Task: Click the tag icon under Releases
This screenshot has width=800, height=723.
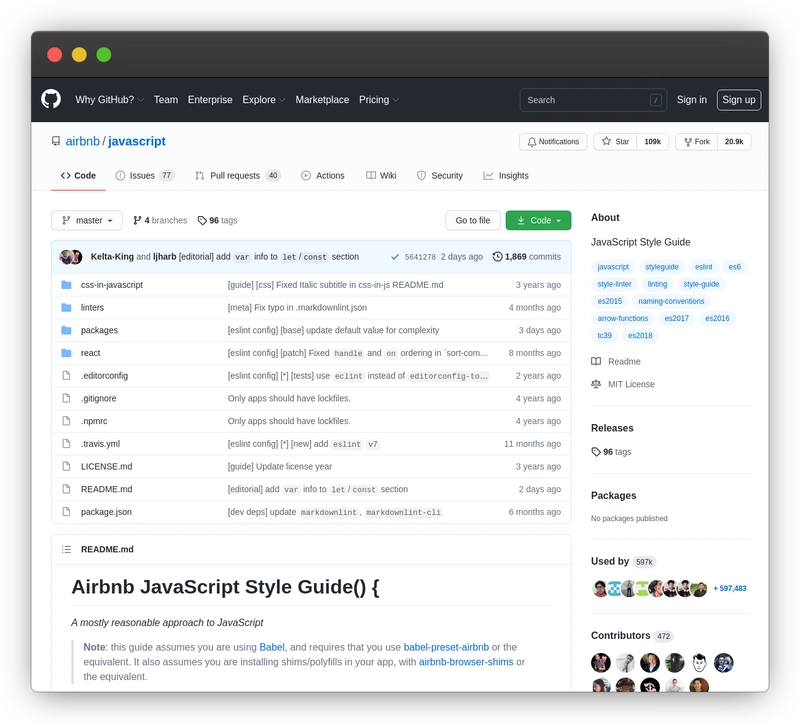Action: (x=596, y=452)
